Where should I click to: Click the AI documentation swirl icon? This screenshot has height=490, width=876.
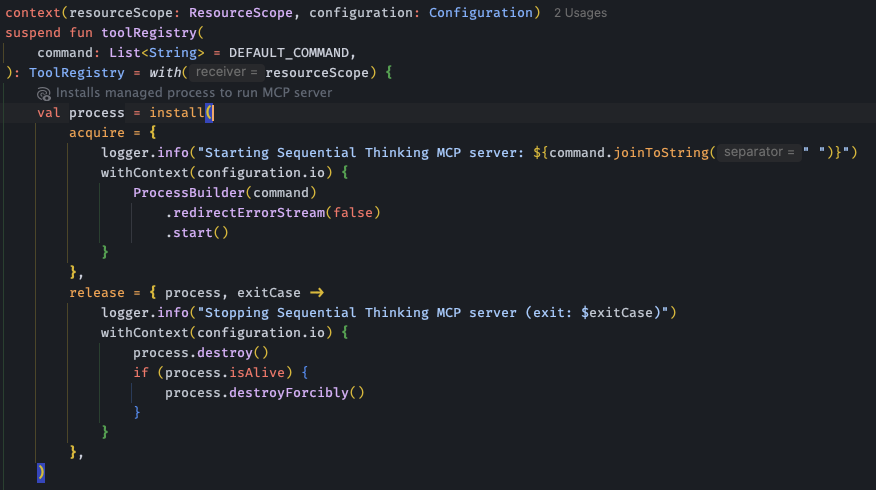44,93
